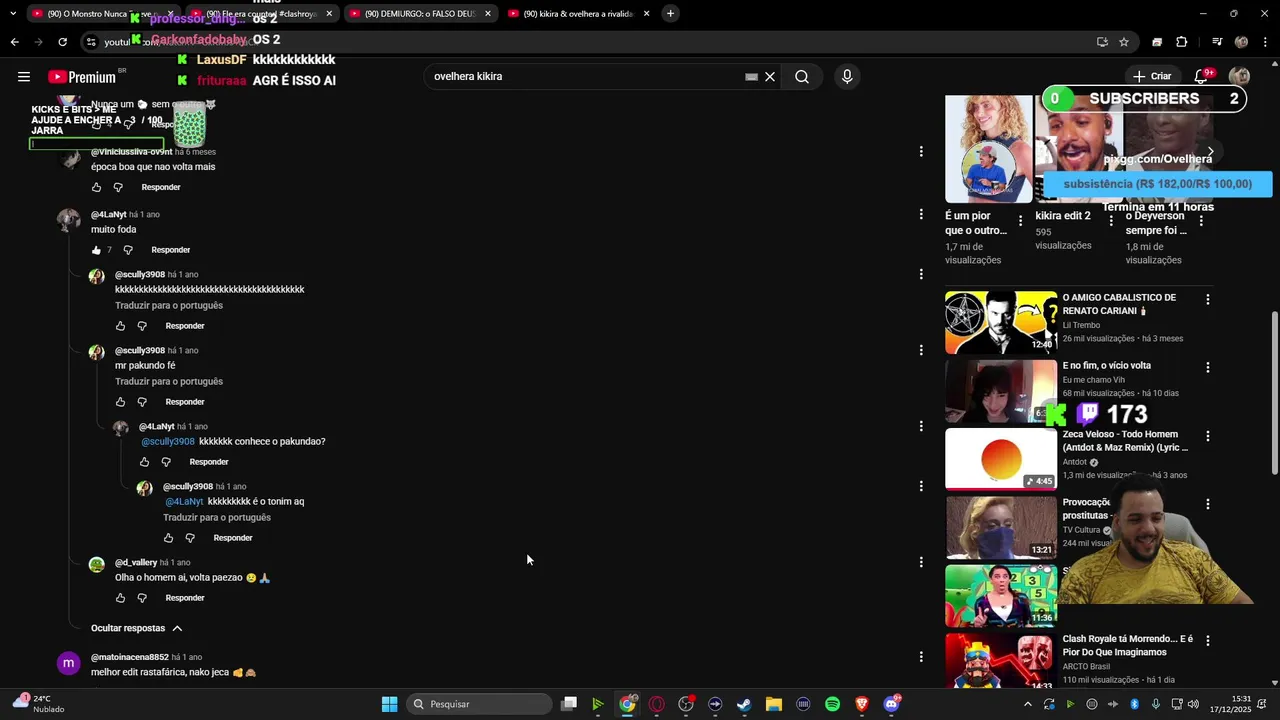1280x720 pixels.
Task: Open Steam from the taskbar
Action: click(x=744, y=704)
